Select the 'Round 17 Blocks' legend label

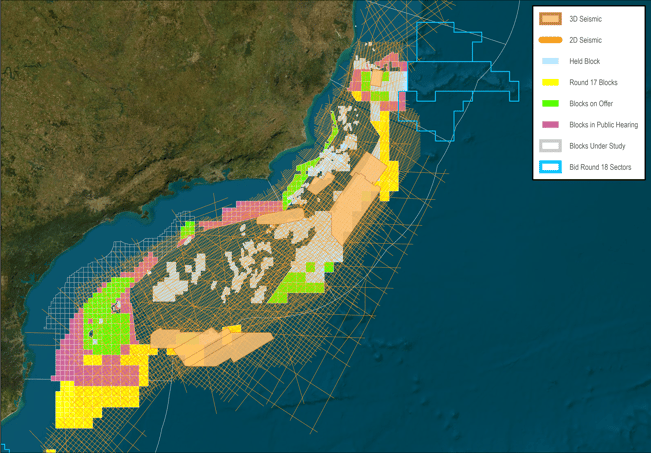[593, 83]
